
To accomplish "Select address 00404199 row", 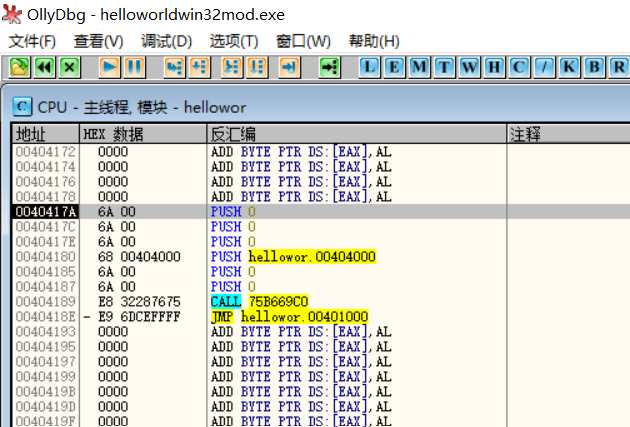I will 321,377.
